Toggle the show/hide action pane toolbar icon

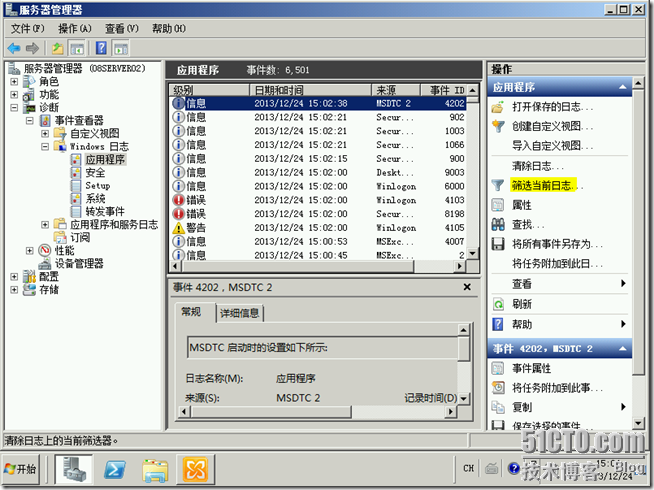pos(121,48)
